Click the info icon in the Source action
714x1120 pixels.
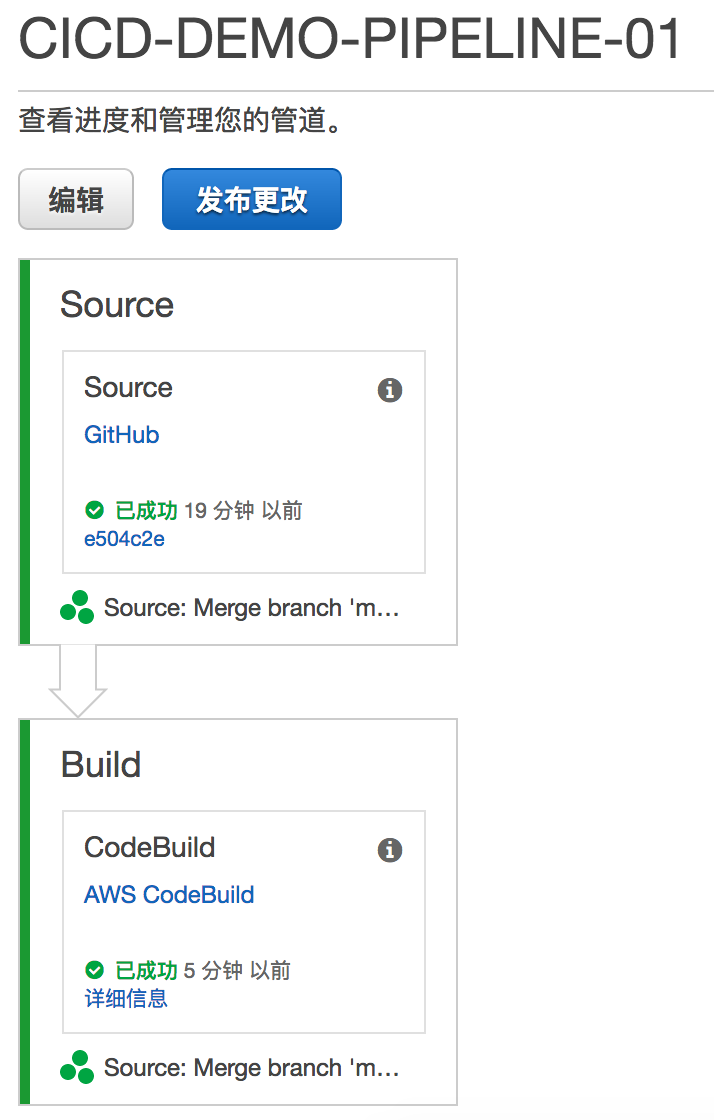point(390,390)
